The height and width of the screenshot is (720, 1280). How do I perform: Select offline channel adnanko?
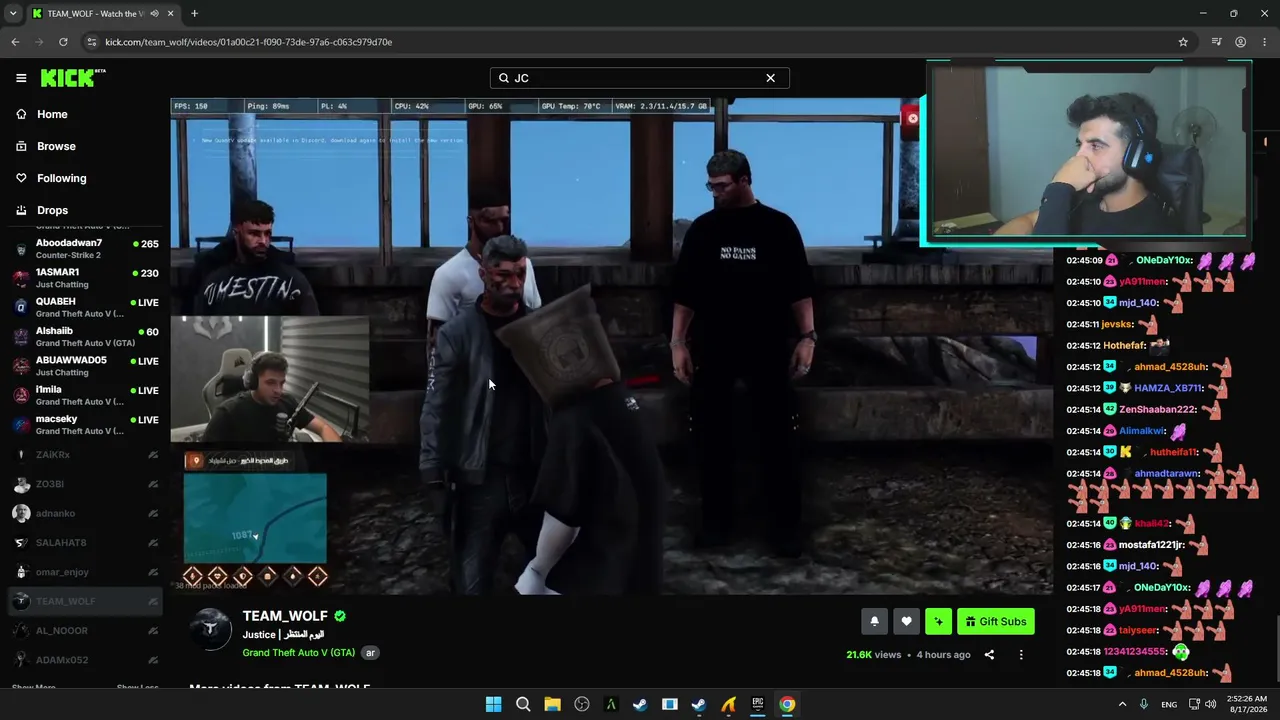85,513
